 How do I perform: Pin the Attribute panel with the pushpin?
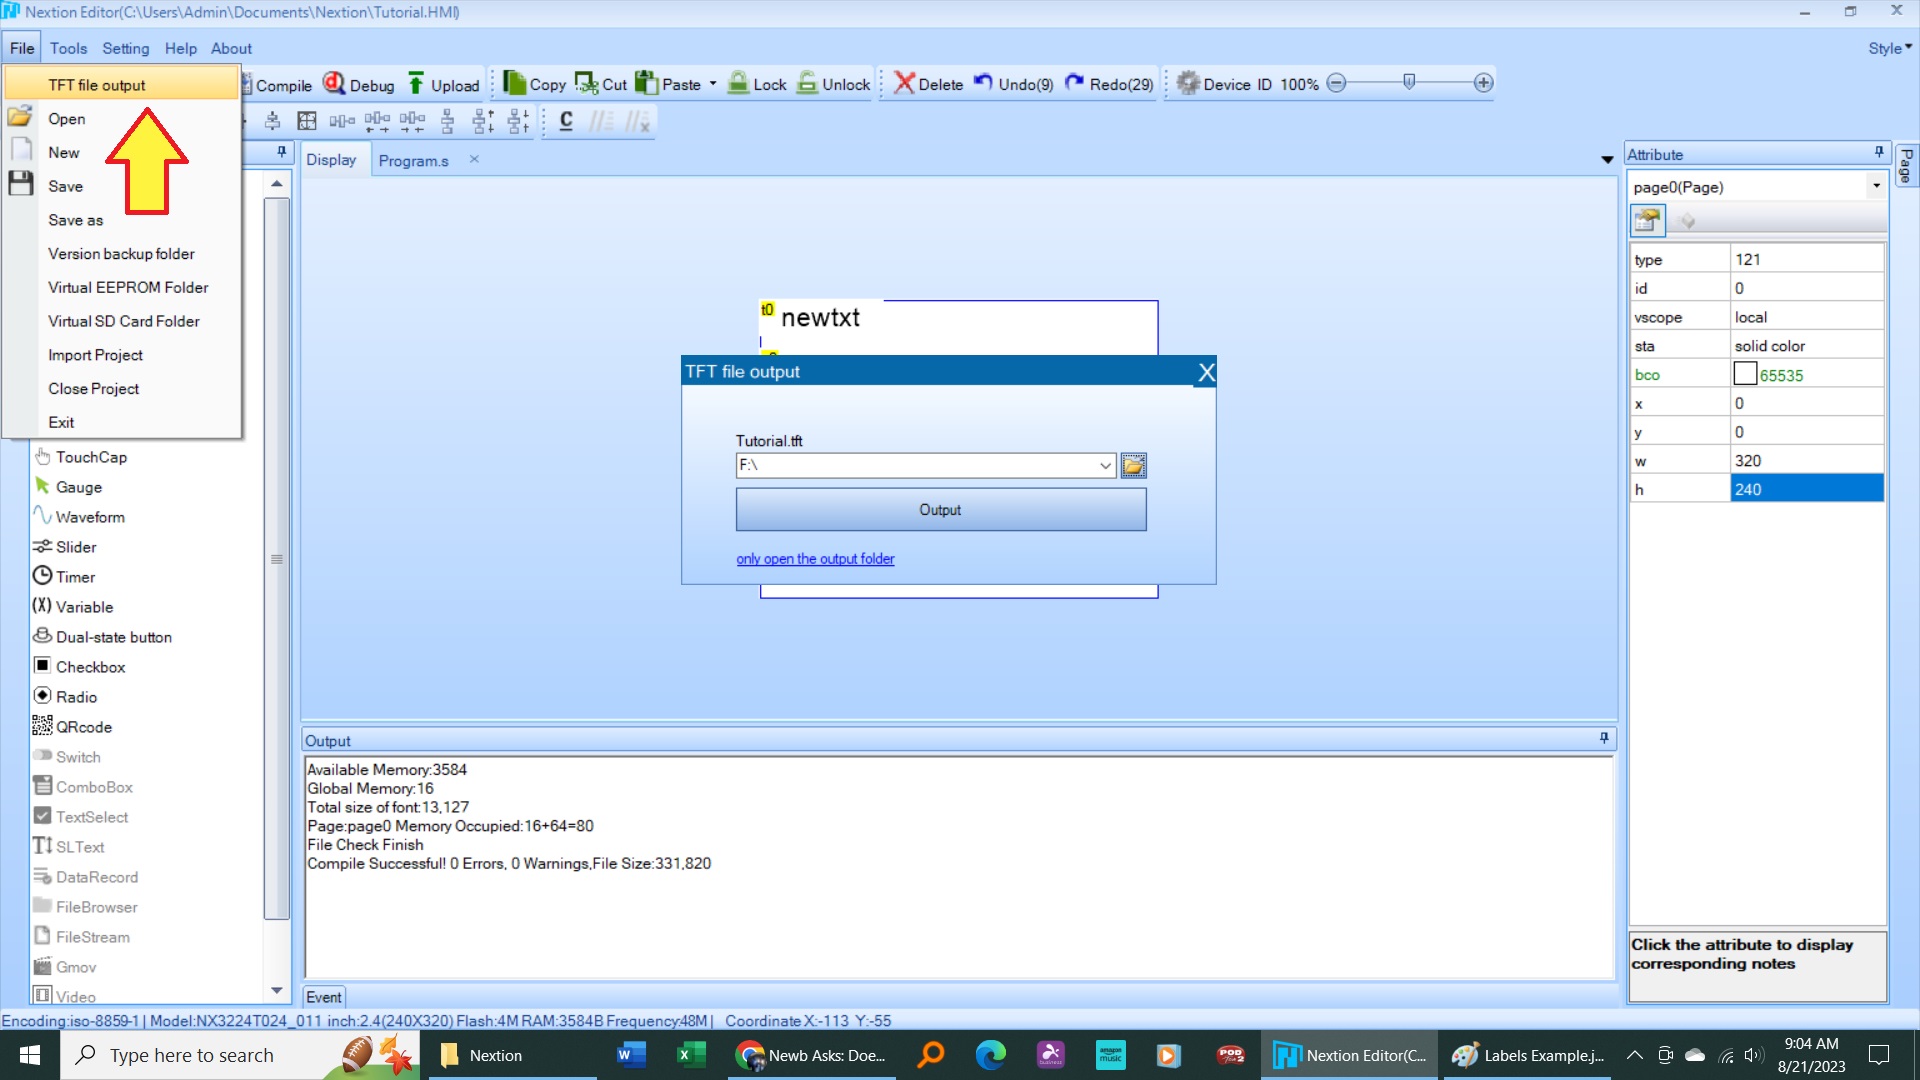[1879, 153]
